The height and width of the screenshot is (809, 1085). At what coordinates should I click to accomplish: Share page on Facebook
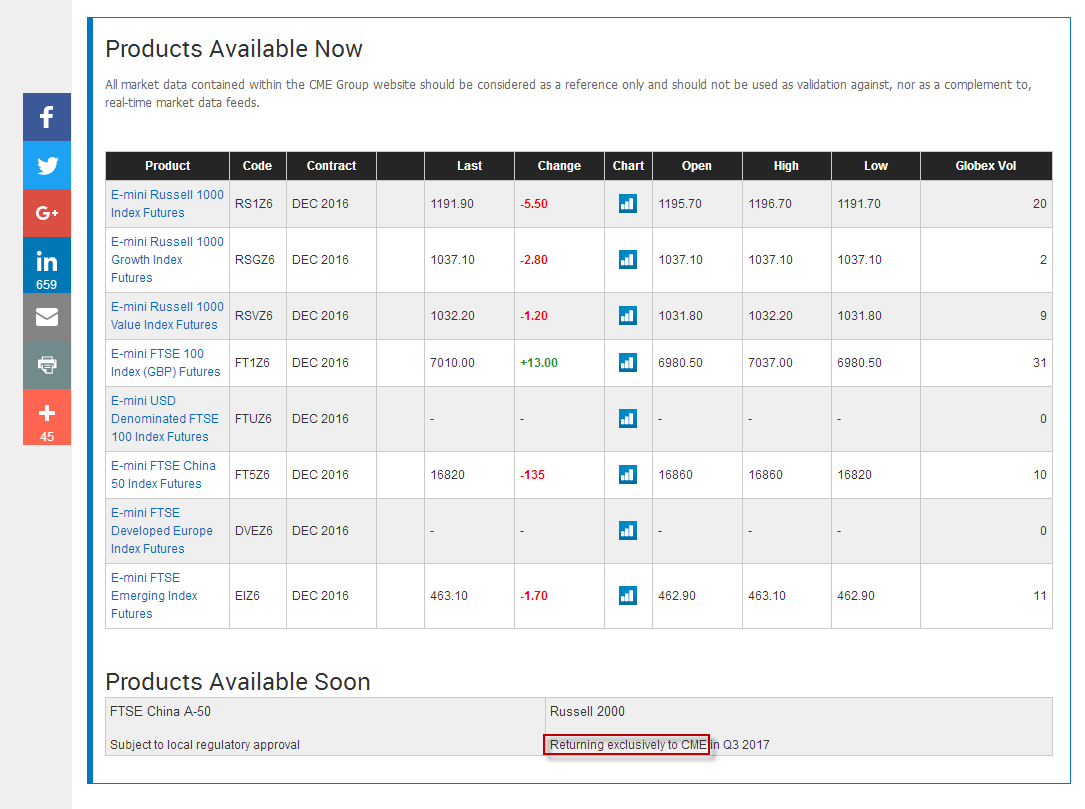[47, 117]
